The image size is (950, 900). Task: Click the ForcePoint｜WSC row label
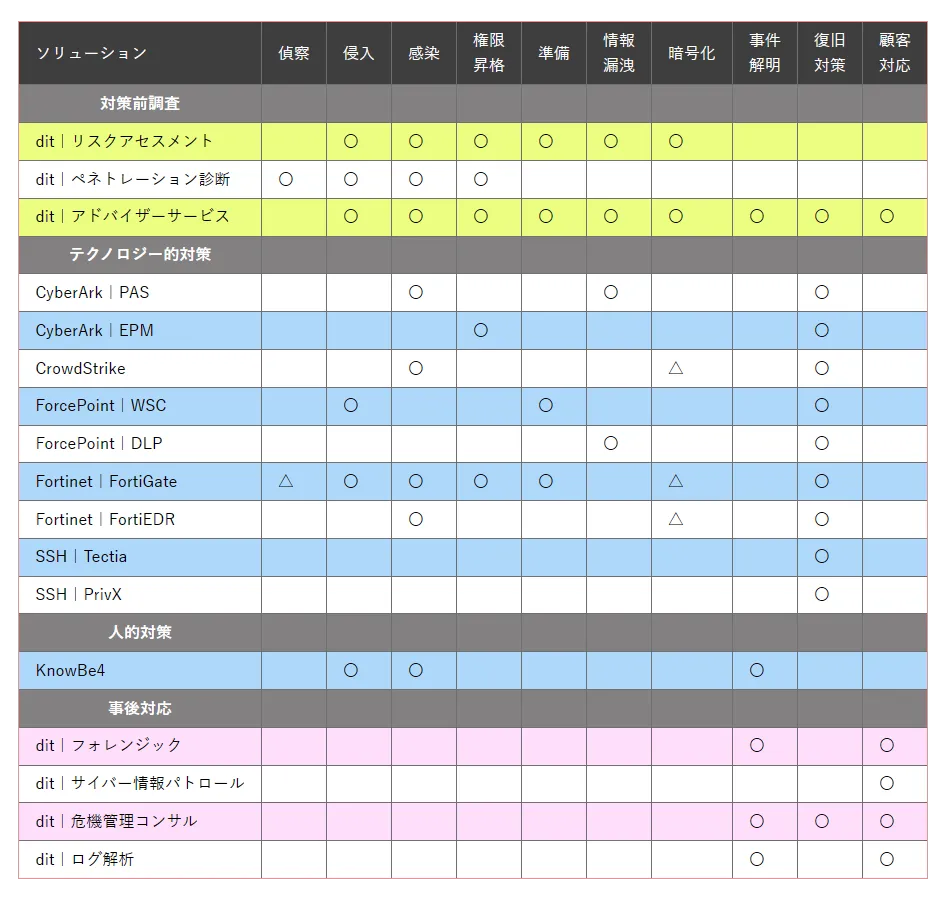[x=101, y=405]
